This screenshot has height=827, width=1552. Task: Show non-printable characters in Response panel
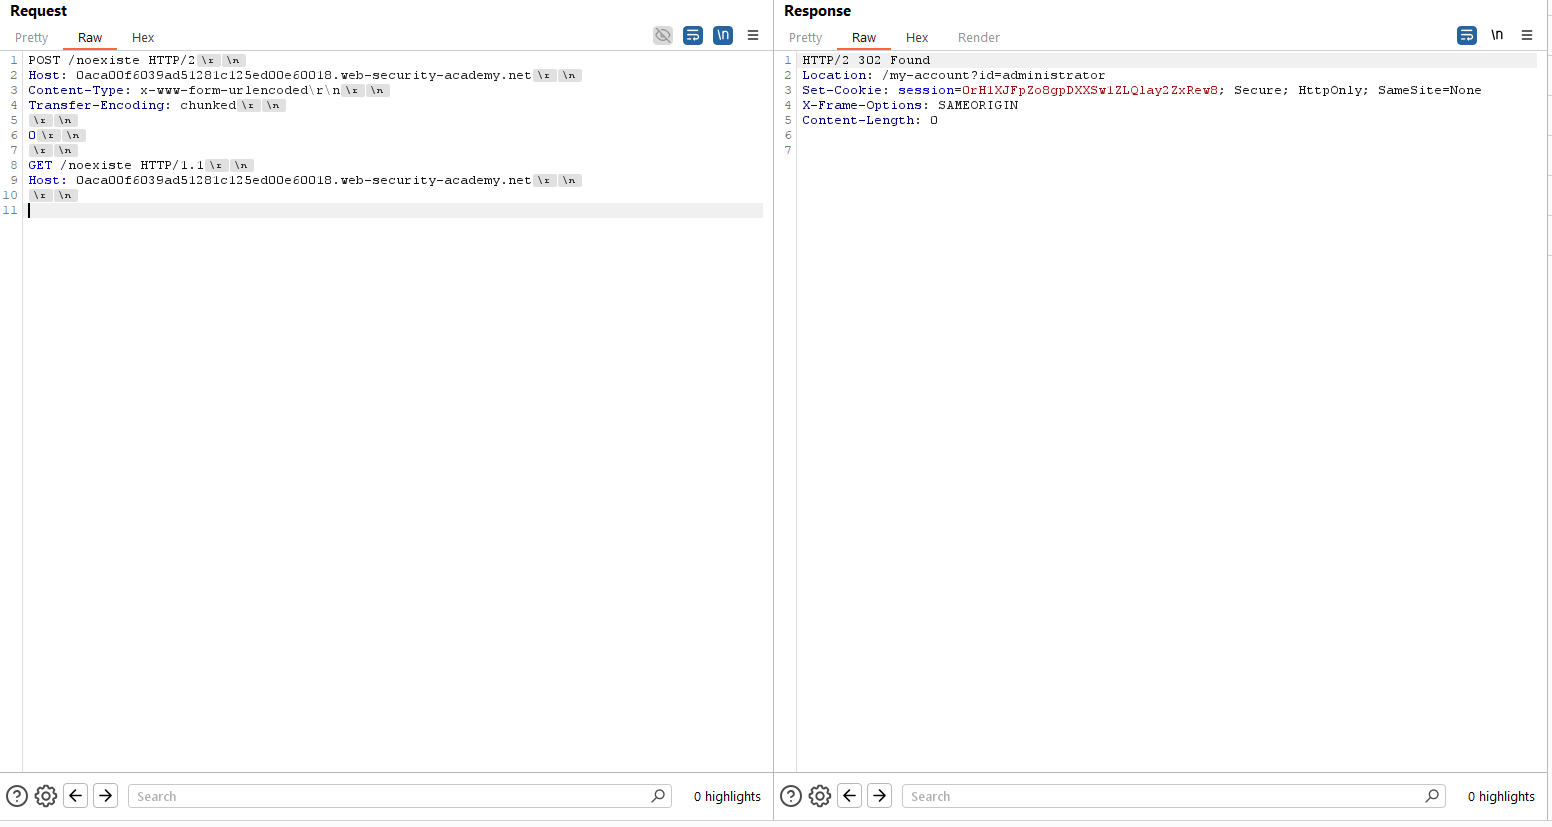coord(1497,36)
